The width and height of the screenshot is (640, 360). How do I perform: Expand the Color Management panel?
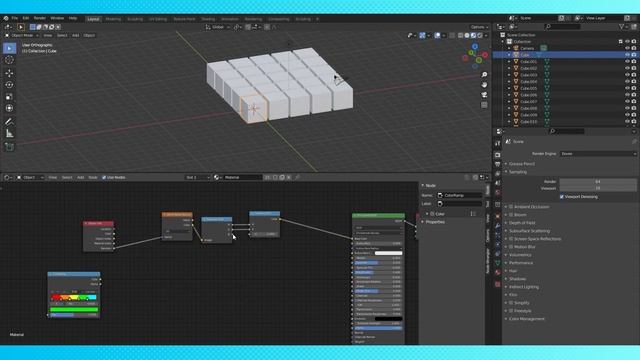click(527, 319)
